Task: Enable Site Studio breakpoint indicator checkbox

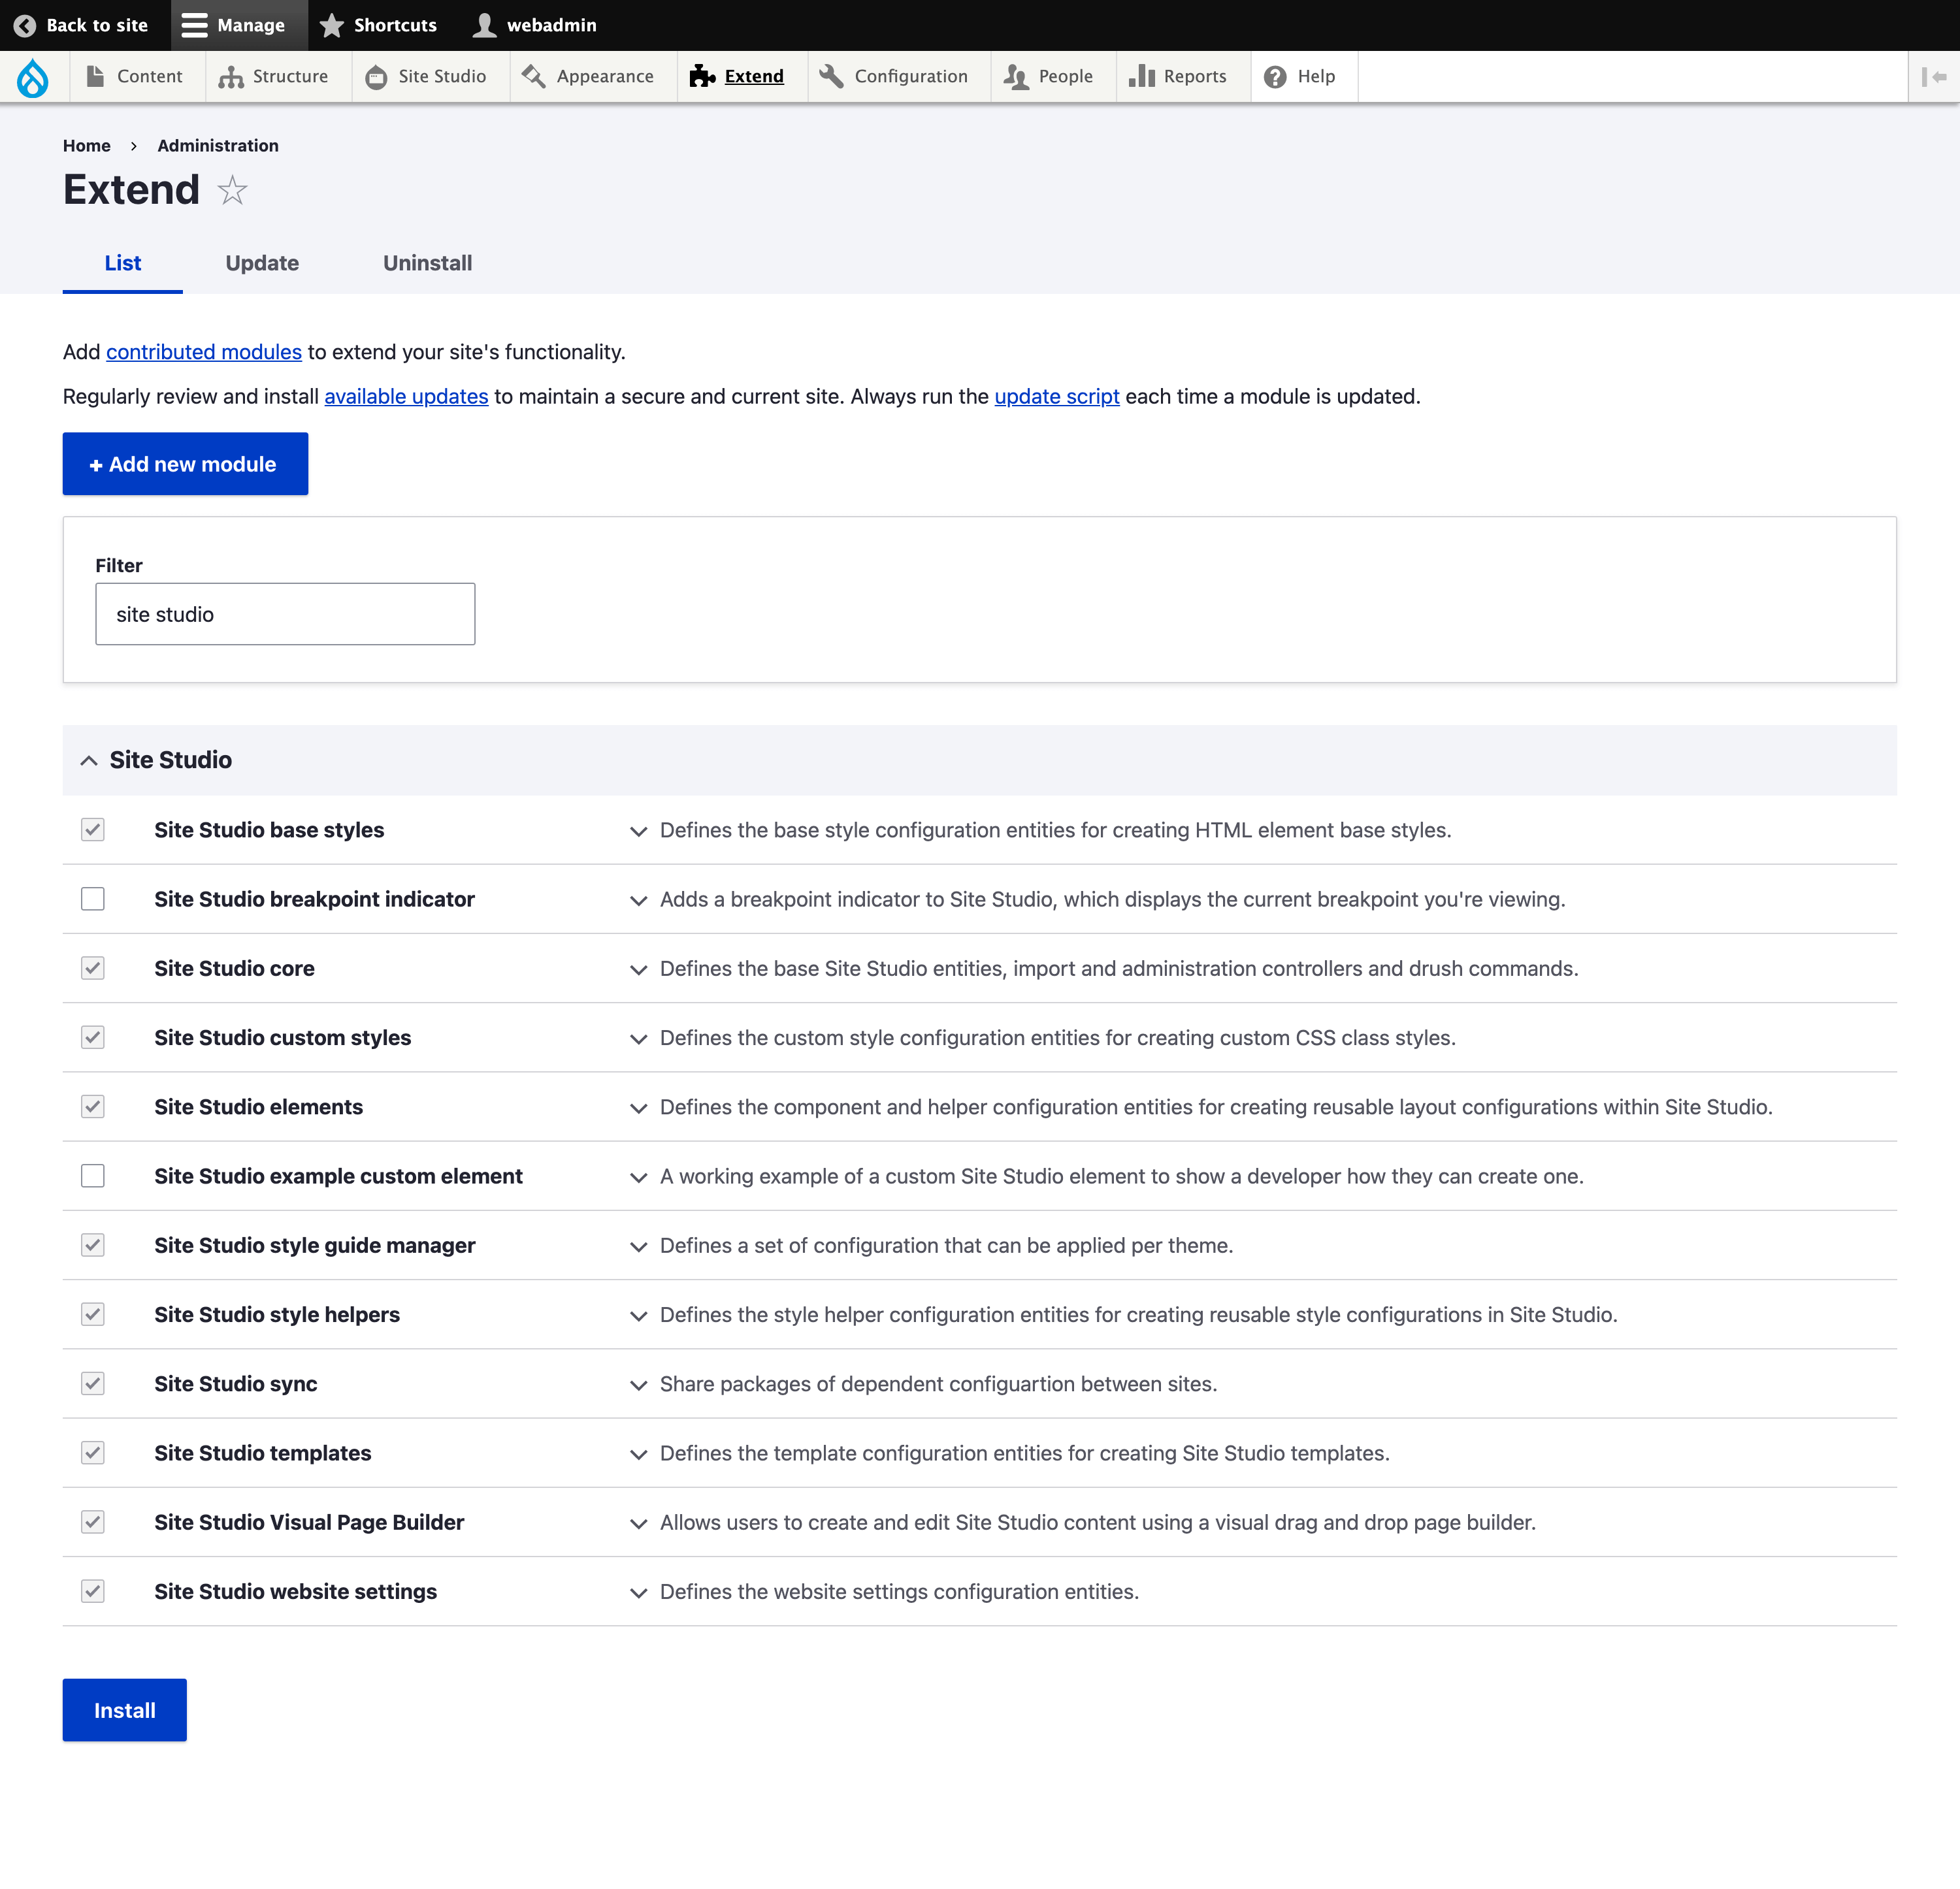Action: (x=93, y=899)
